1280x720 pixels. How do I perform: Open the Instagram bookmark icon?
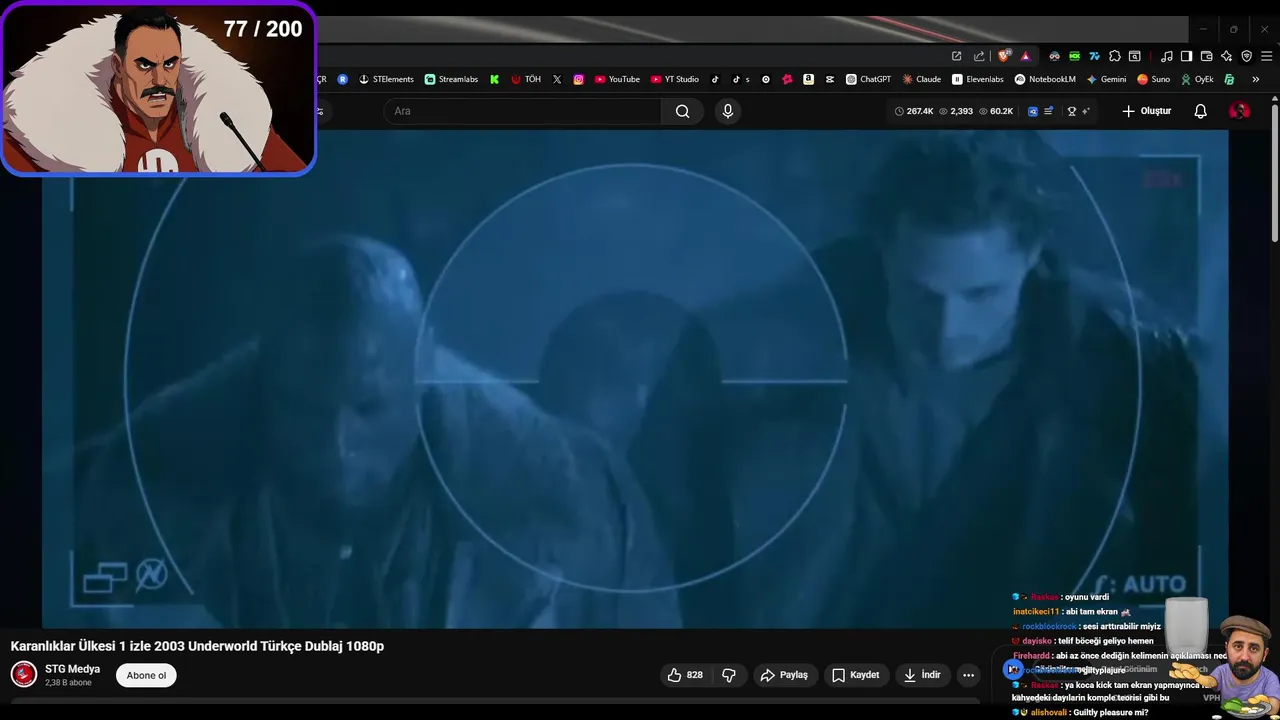tap(578, 79)
